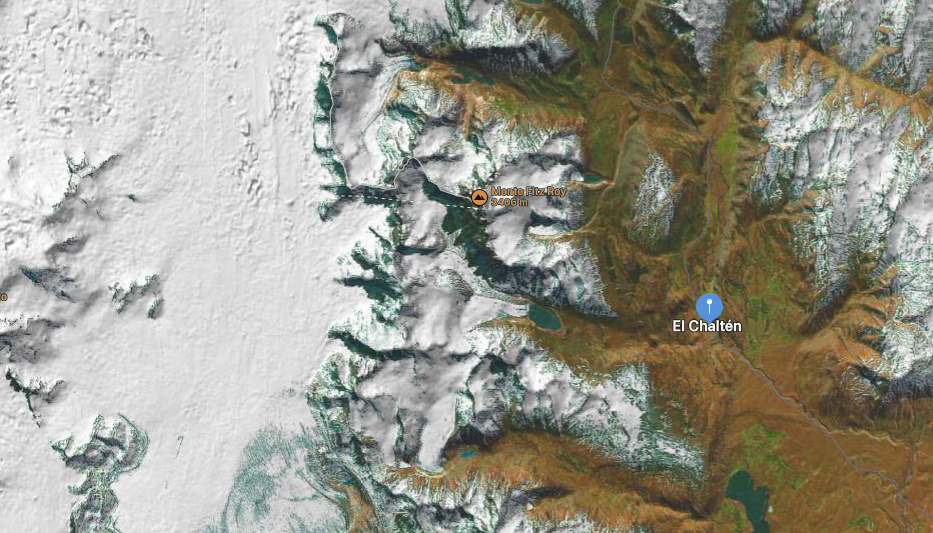This screenshot has width=933, height=533.
Task: Select the cut-off orange label at left edge
Action: click(3, 296)
